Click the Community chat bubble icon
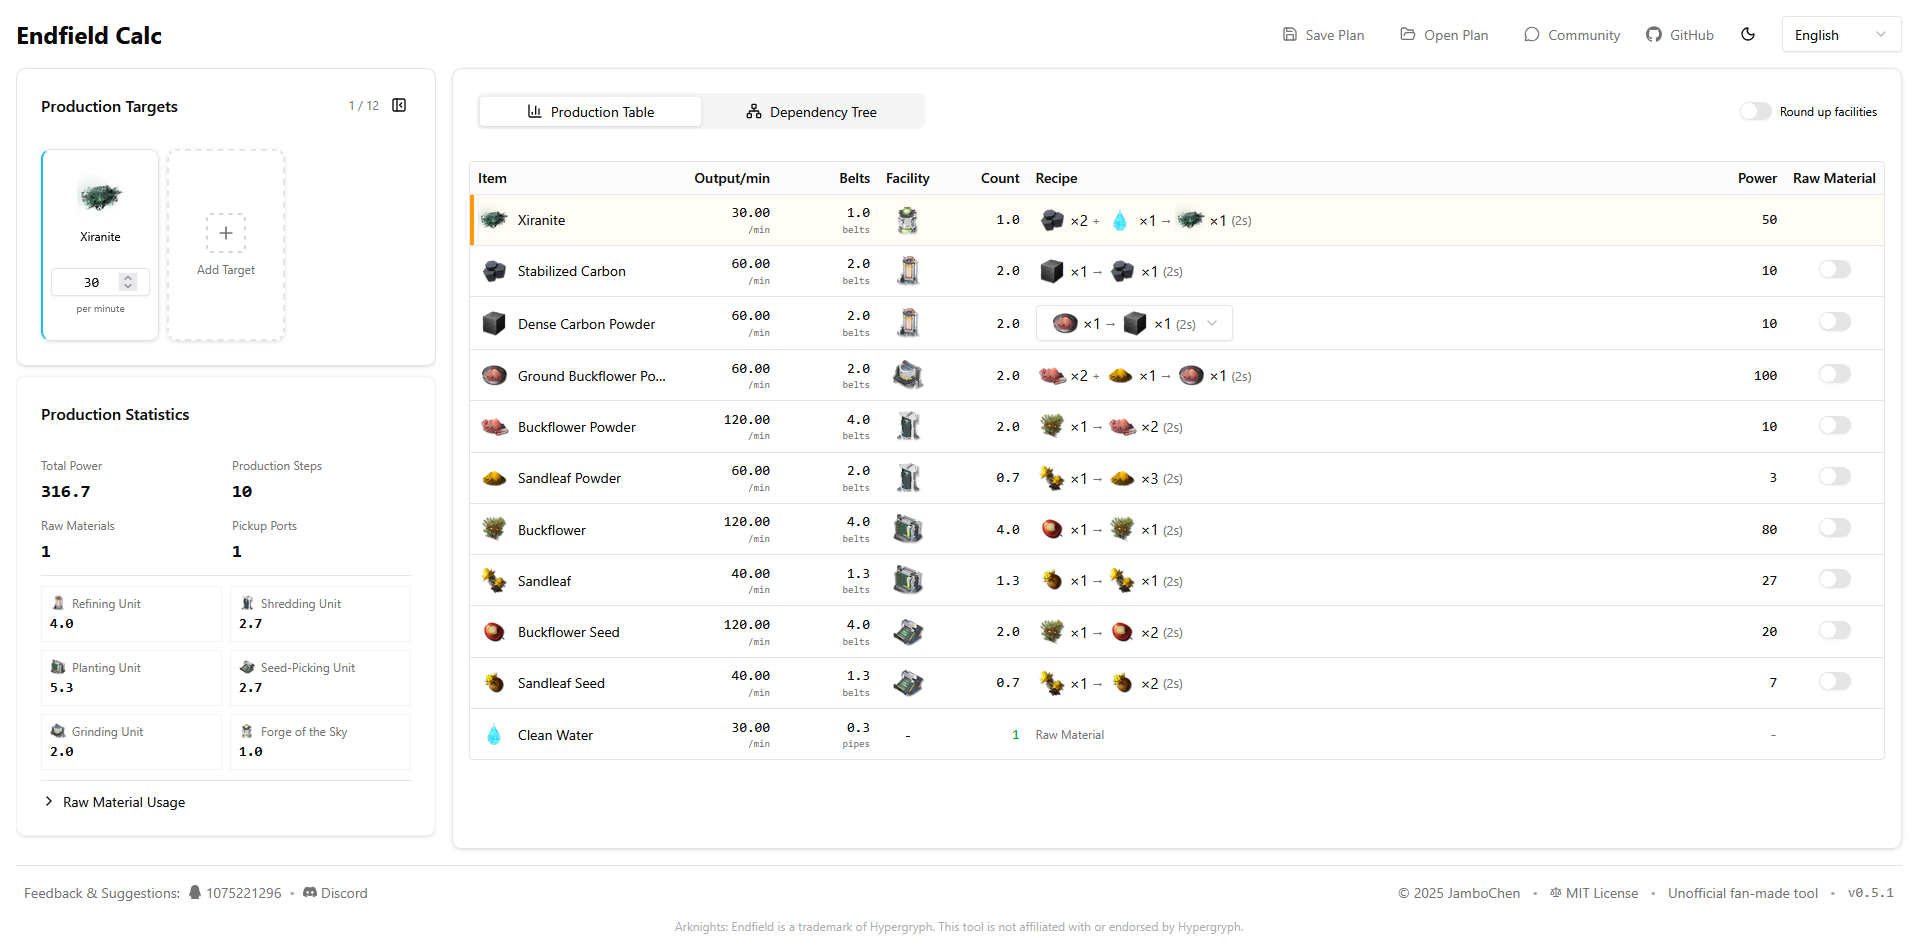Viewport: 1918px width, 946px height. [1532, 35]
